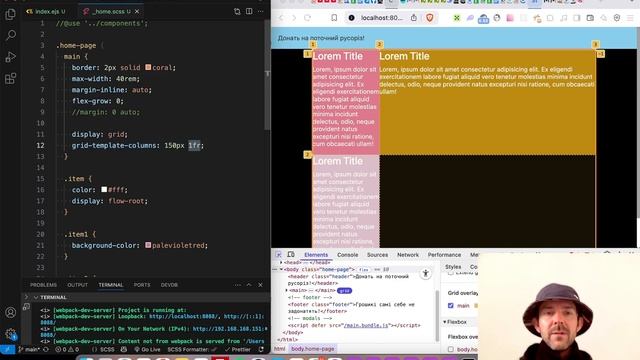This screenshot has width=640, height=360.
Task: Click the green X extension icon
Action: click(x=457, y=18)
